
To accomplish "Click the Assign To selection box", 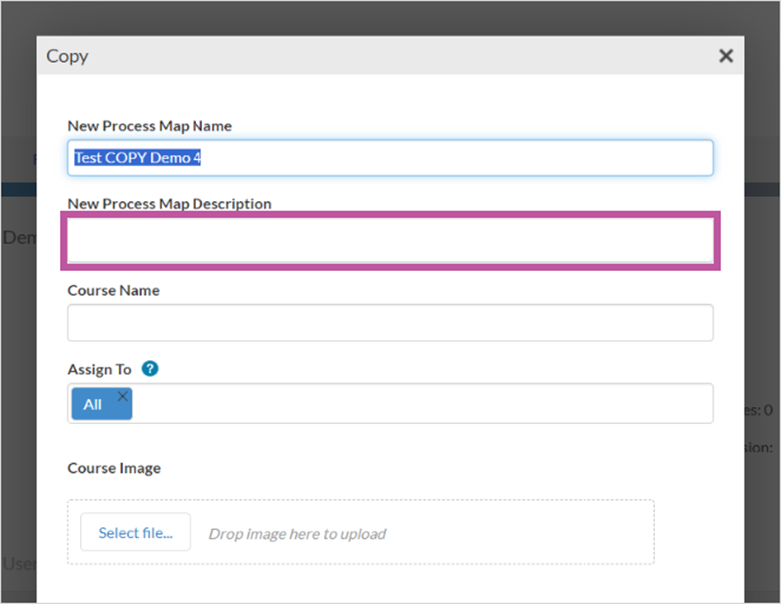I will pos(390,403).
